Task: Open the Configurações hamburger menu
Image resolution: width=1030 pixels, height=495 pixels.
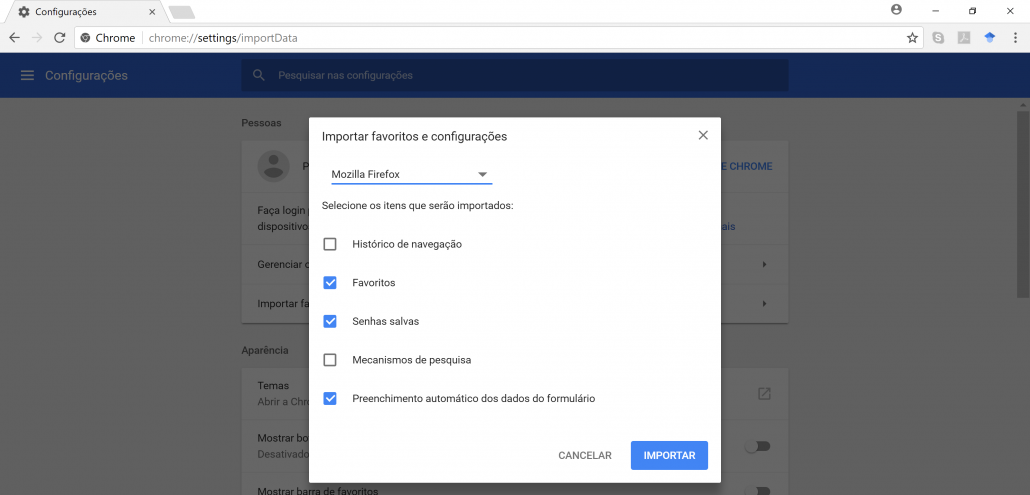Action: pyautogui.click(x=27, y=75)
